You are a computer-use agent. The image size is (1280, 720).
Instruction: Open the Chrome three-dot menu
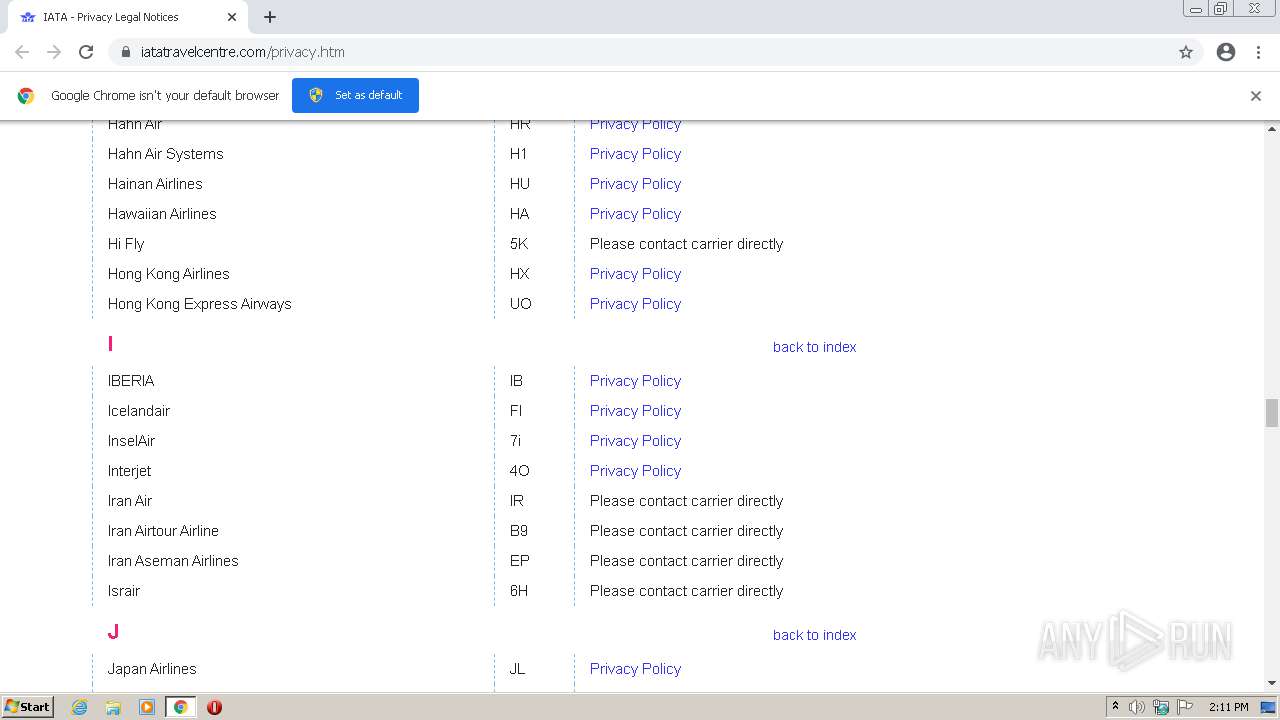point(1258,52)
